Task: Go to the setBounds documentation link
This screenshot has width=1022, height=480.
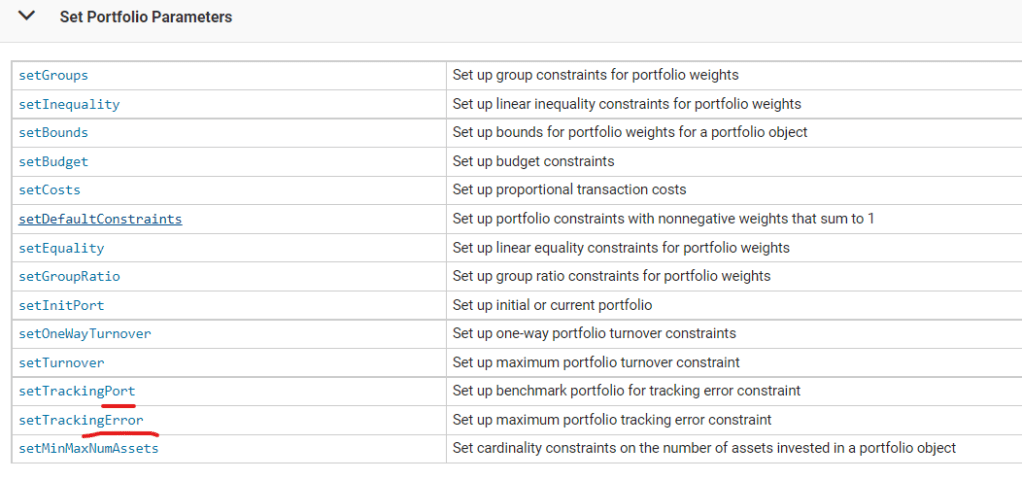Action: [x=53, y=133]
